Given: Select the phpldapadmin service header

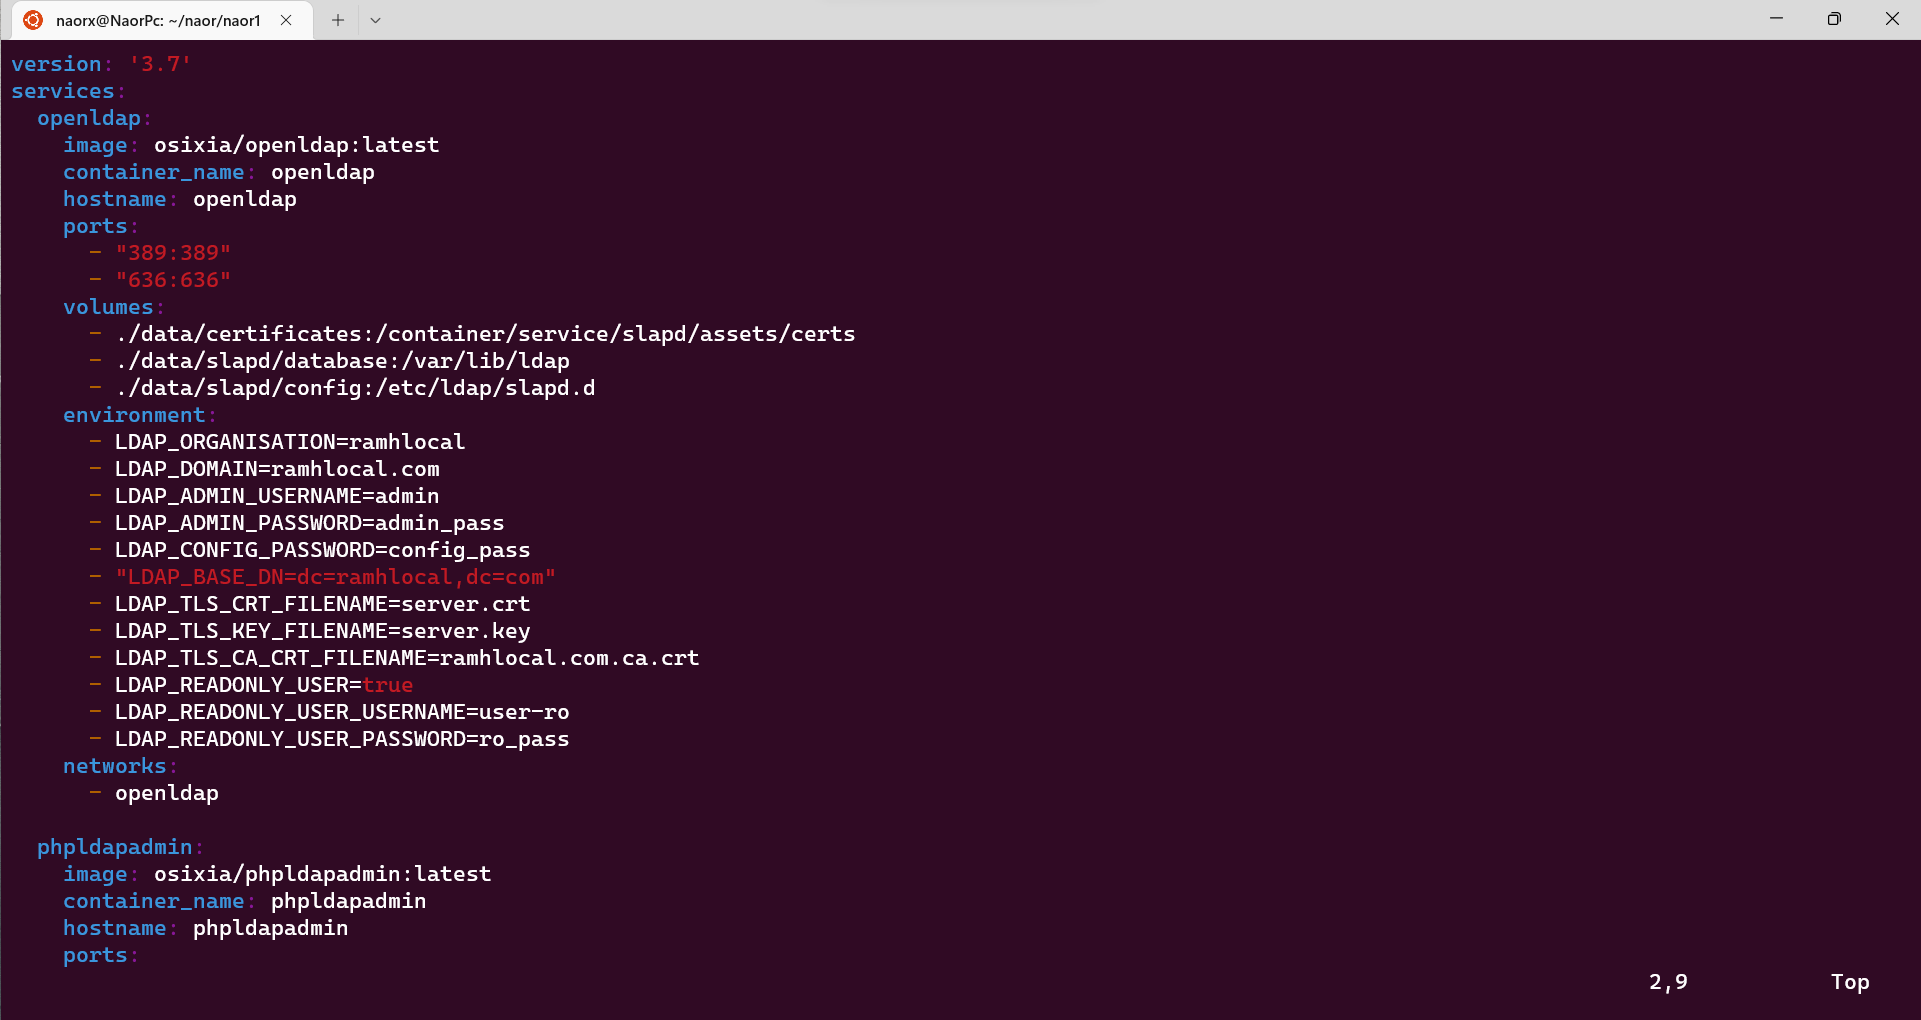Looking at the screenshot, I should pyautogui.click(x=115, y=846).
